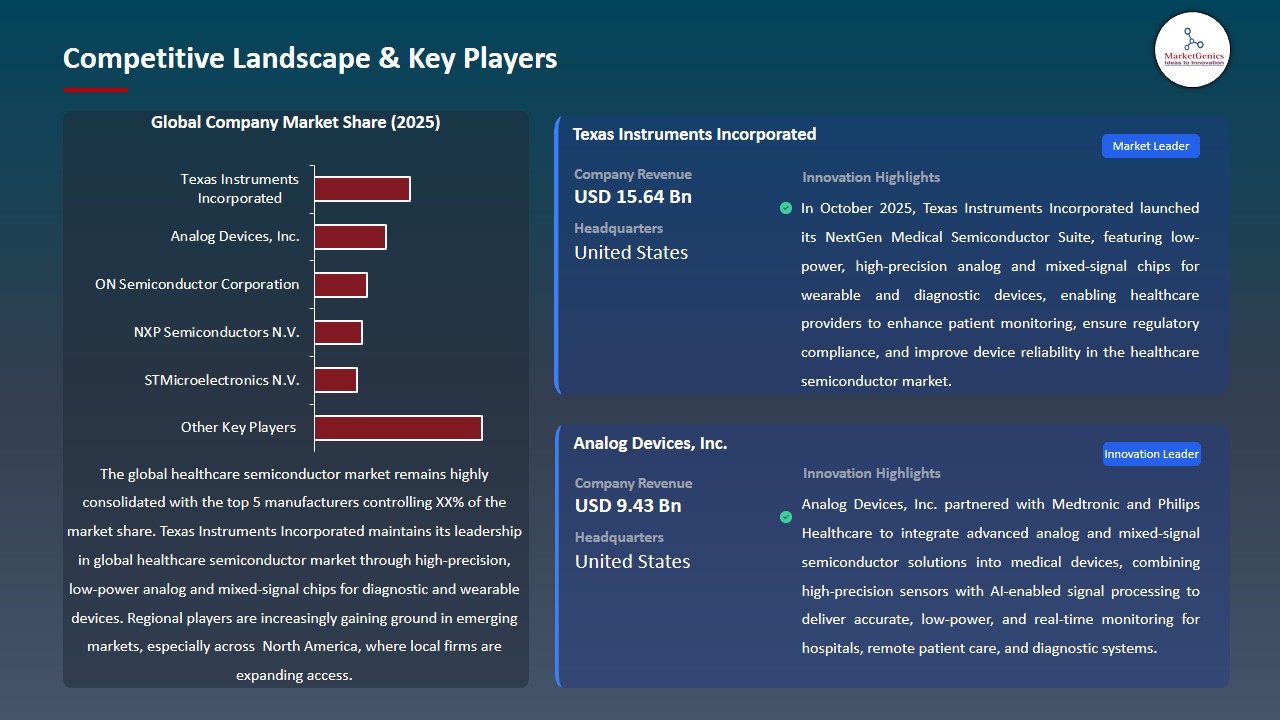The height and width of the screenshot is (720, 1280).
Task: Click the green checkmark beside Texas Instruments highlight
Action: pyautogui.click(x=786, y=208)
